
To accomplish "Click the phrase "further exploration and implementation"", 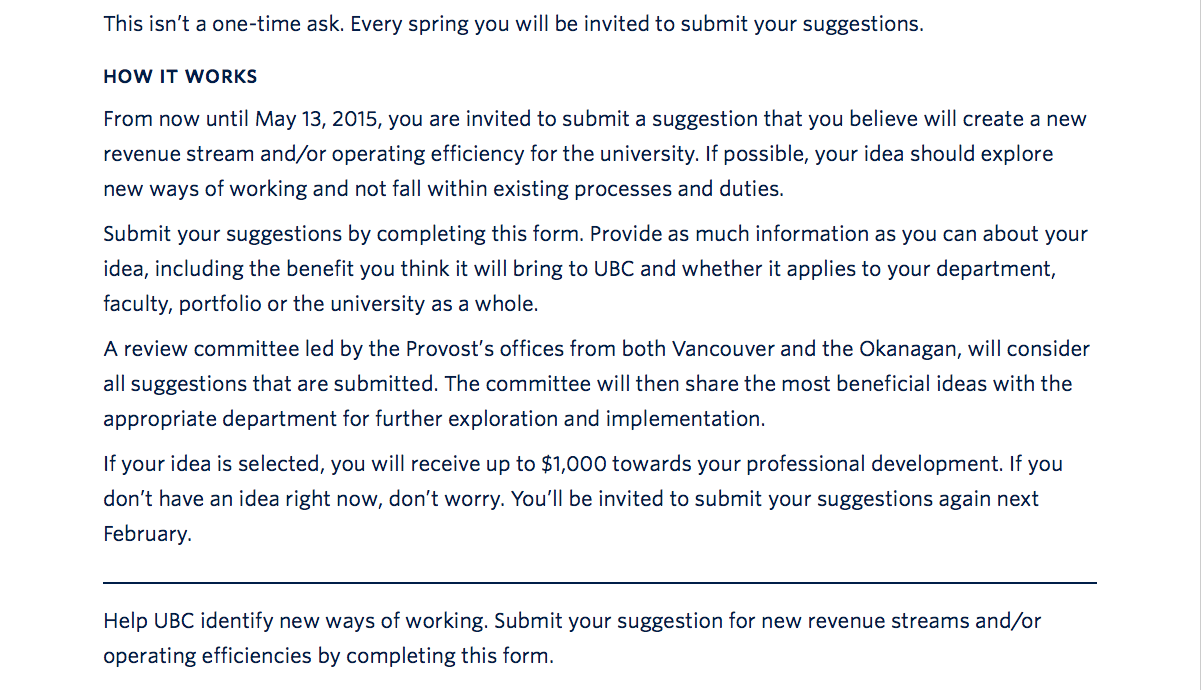I will coord(569,419).
